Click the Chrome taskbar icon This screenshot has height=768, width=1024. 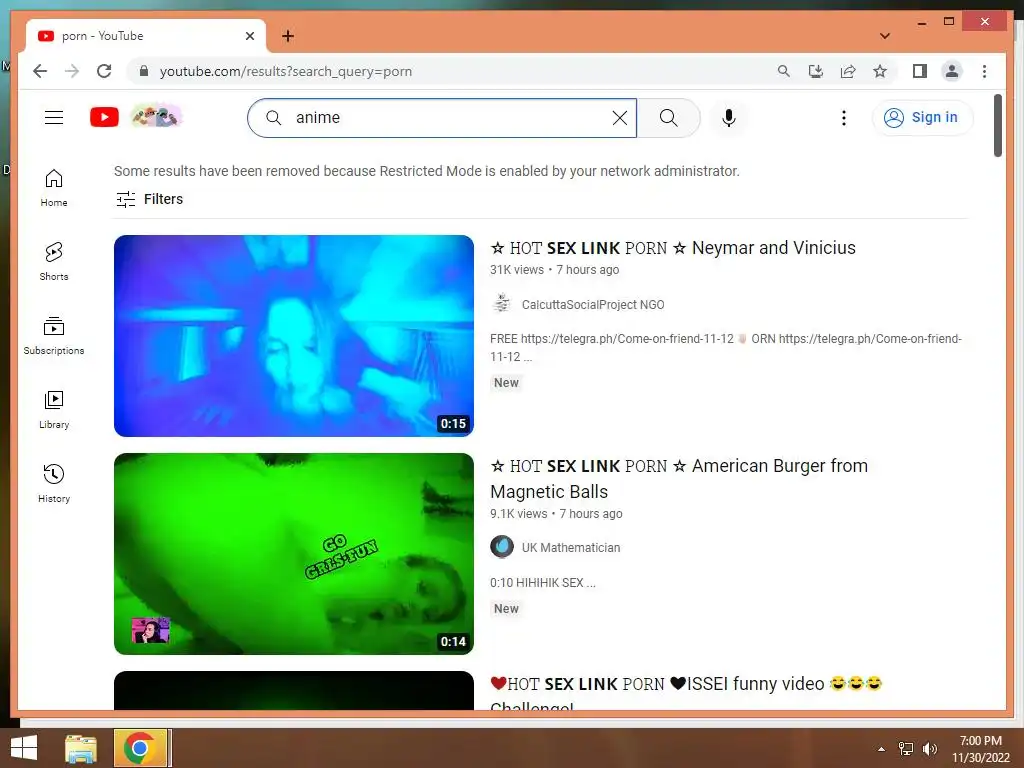coord(142,748)
